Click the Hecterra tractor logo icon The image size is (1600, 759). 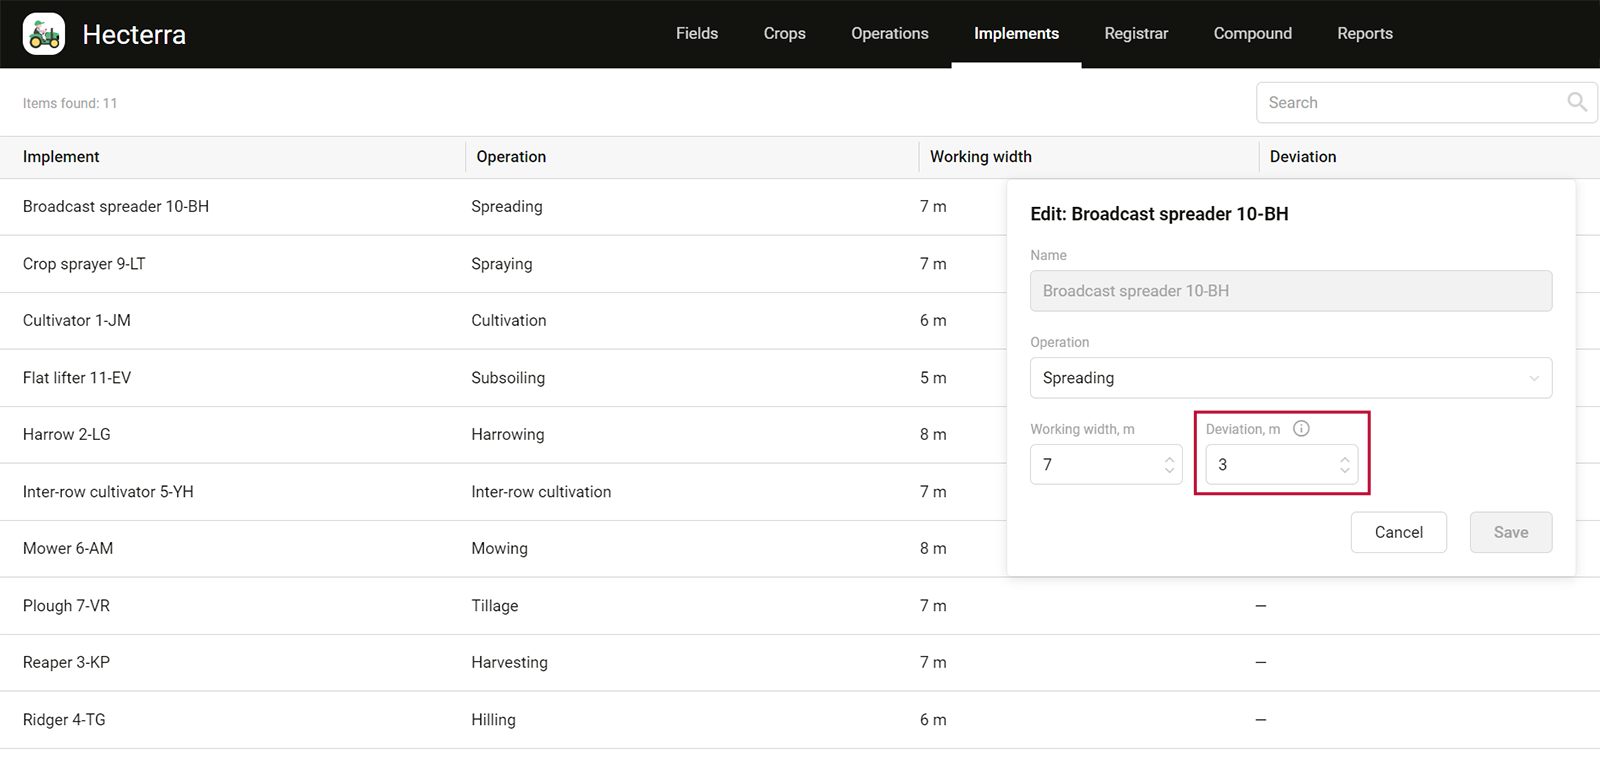coord(44,34)
